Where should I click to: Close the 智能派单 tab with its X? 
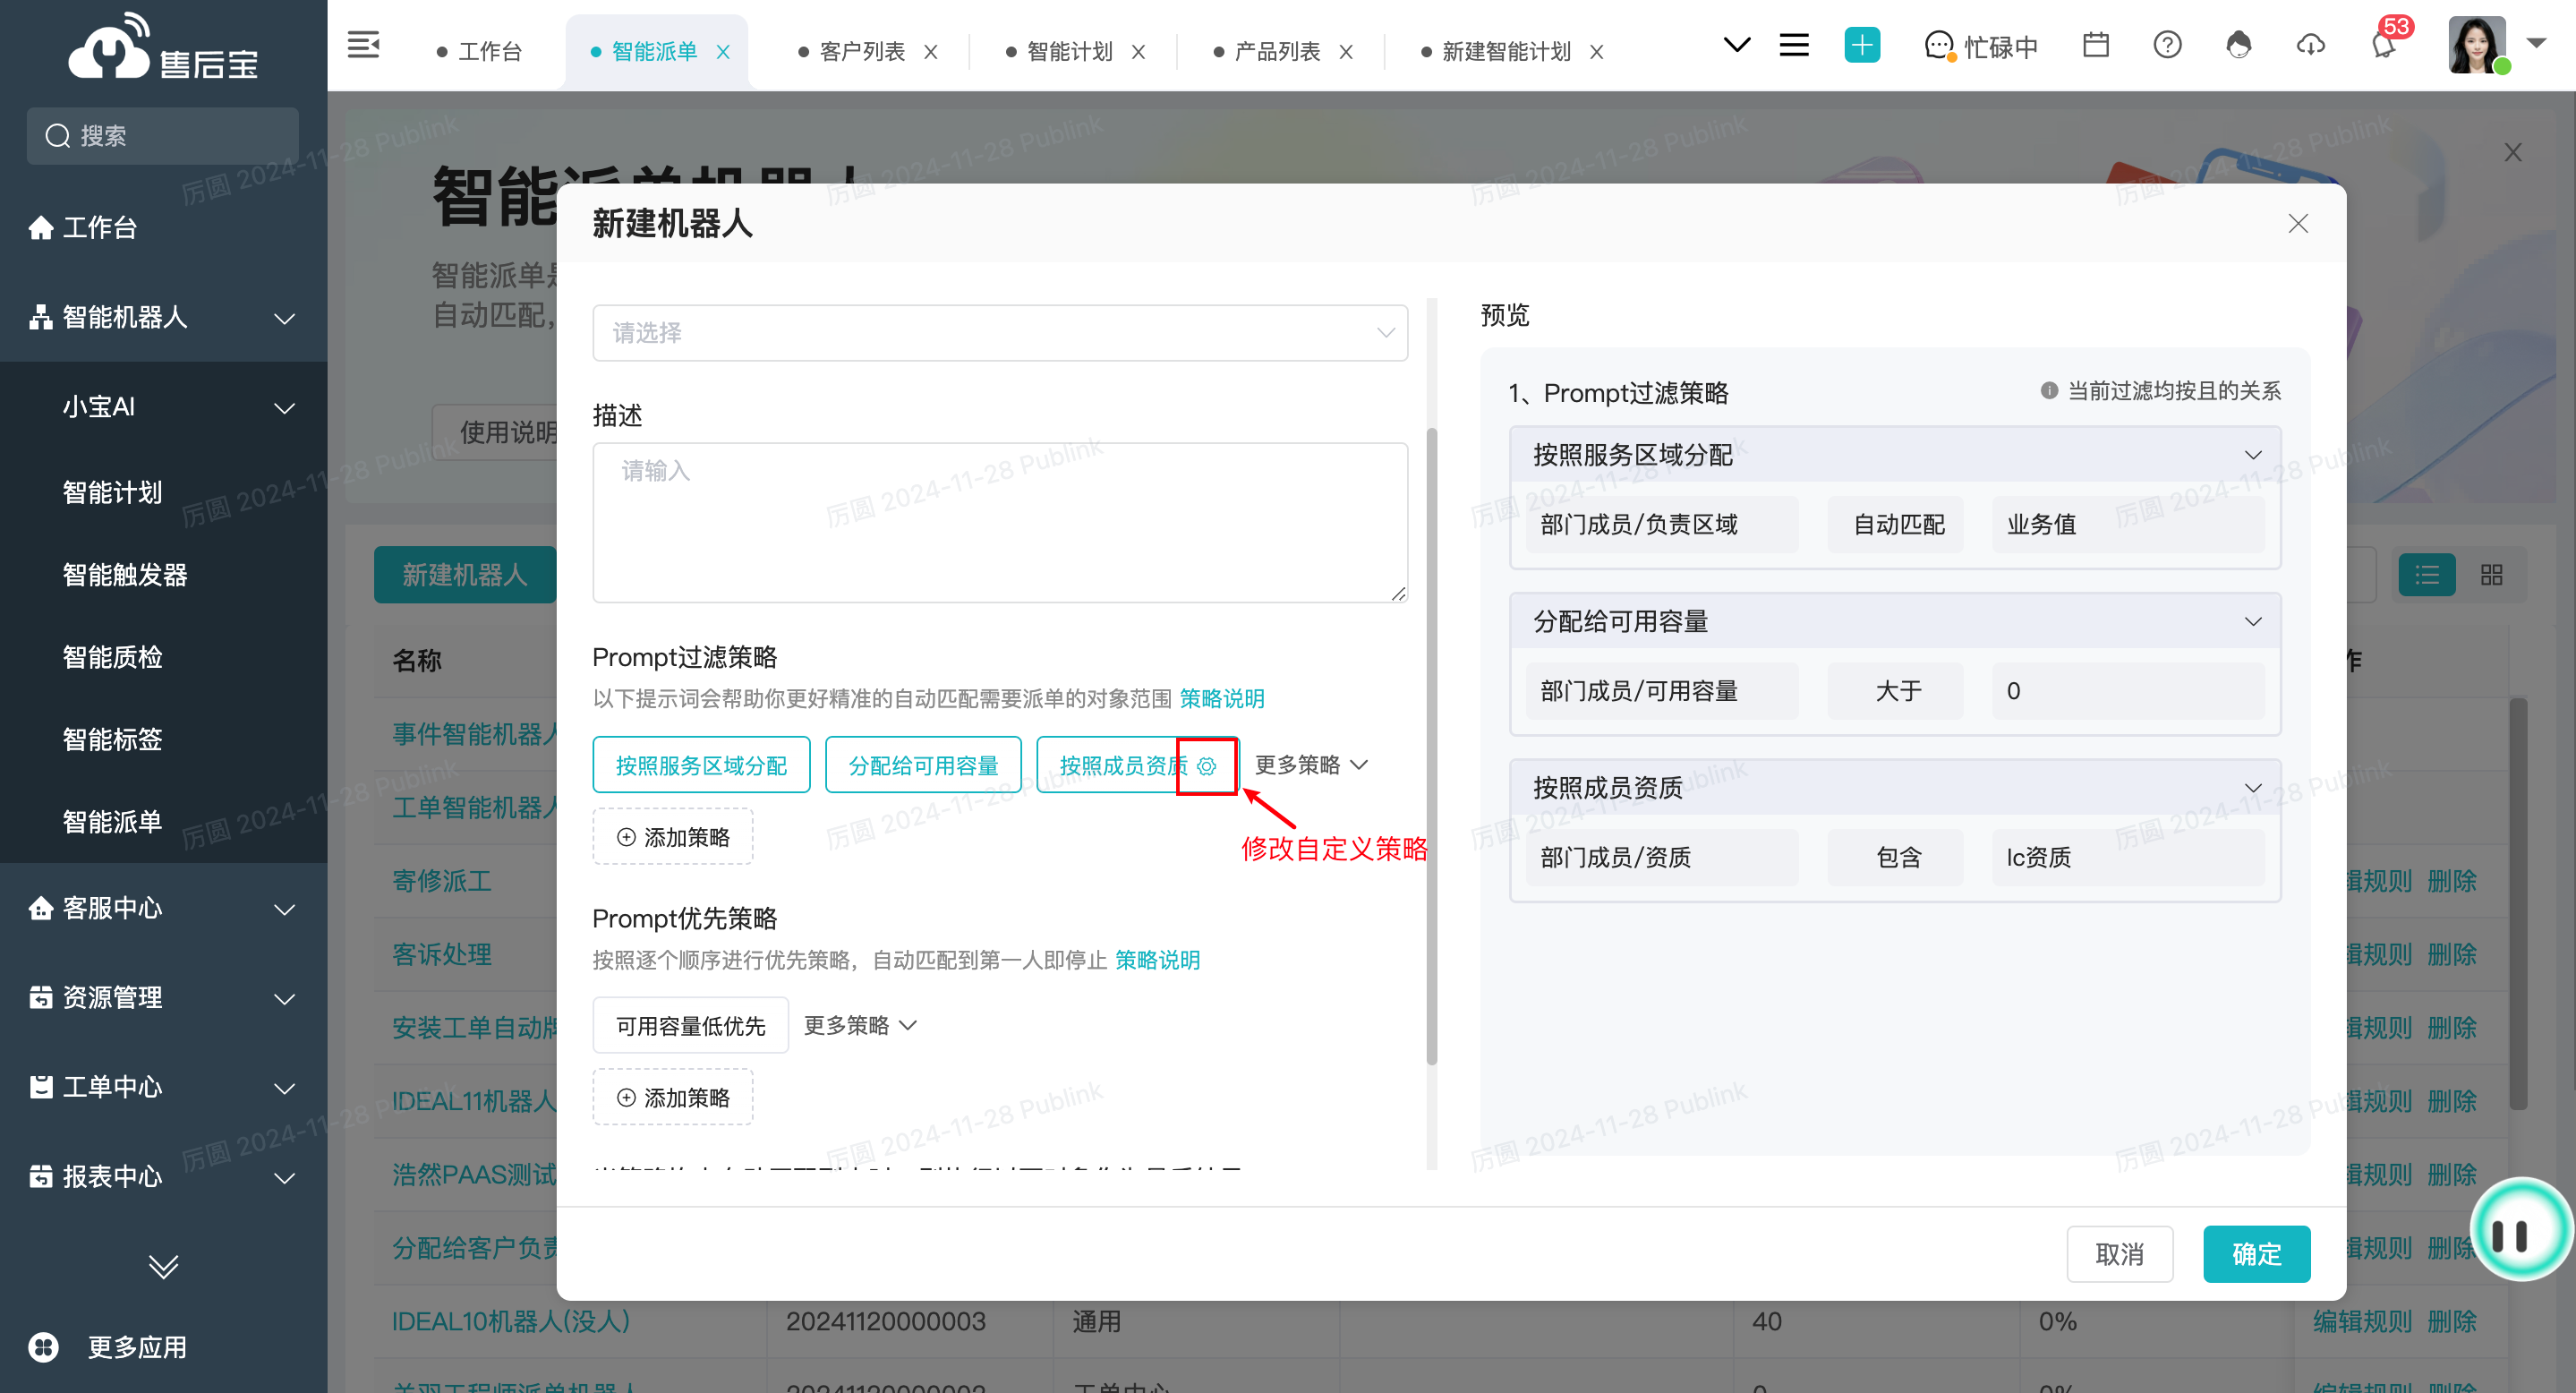tap(723, 52)
